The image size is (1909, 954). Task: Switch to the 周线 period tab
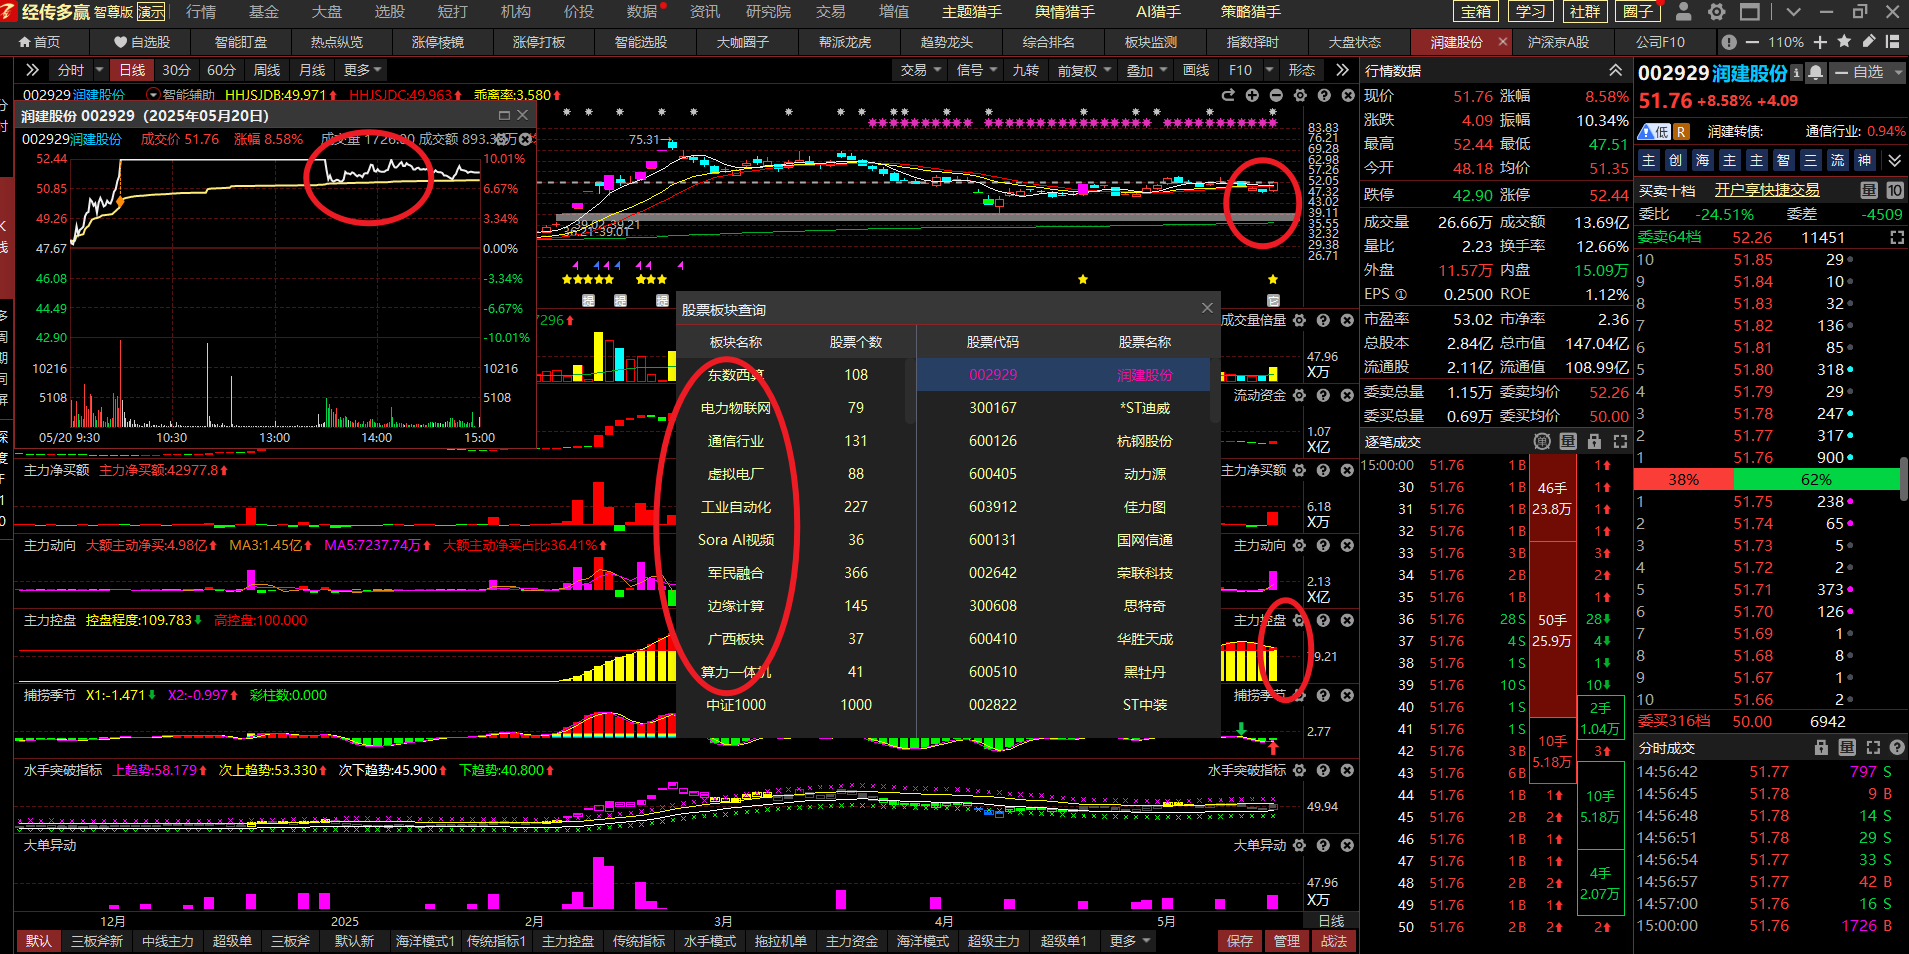tap(267, 70)
